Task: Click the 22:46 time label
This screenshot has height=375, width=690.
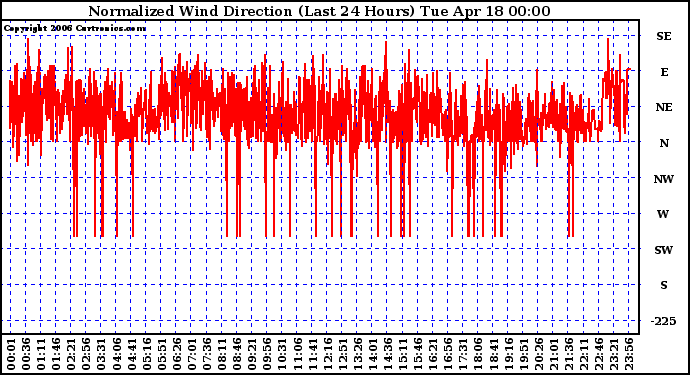Action: tap(598, 354)
